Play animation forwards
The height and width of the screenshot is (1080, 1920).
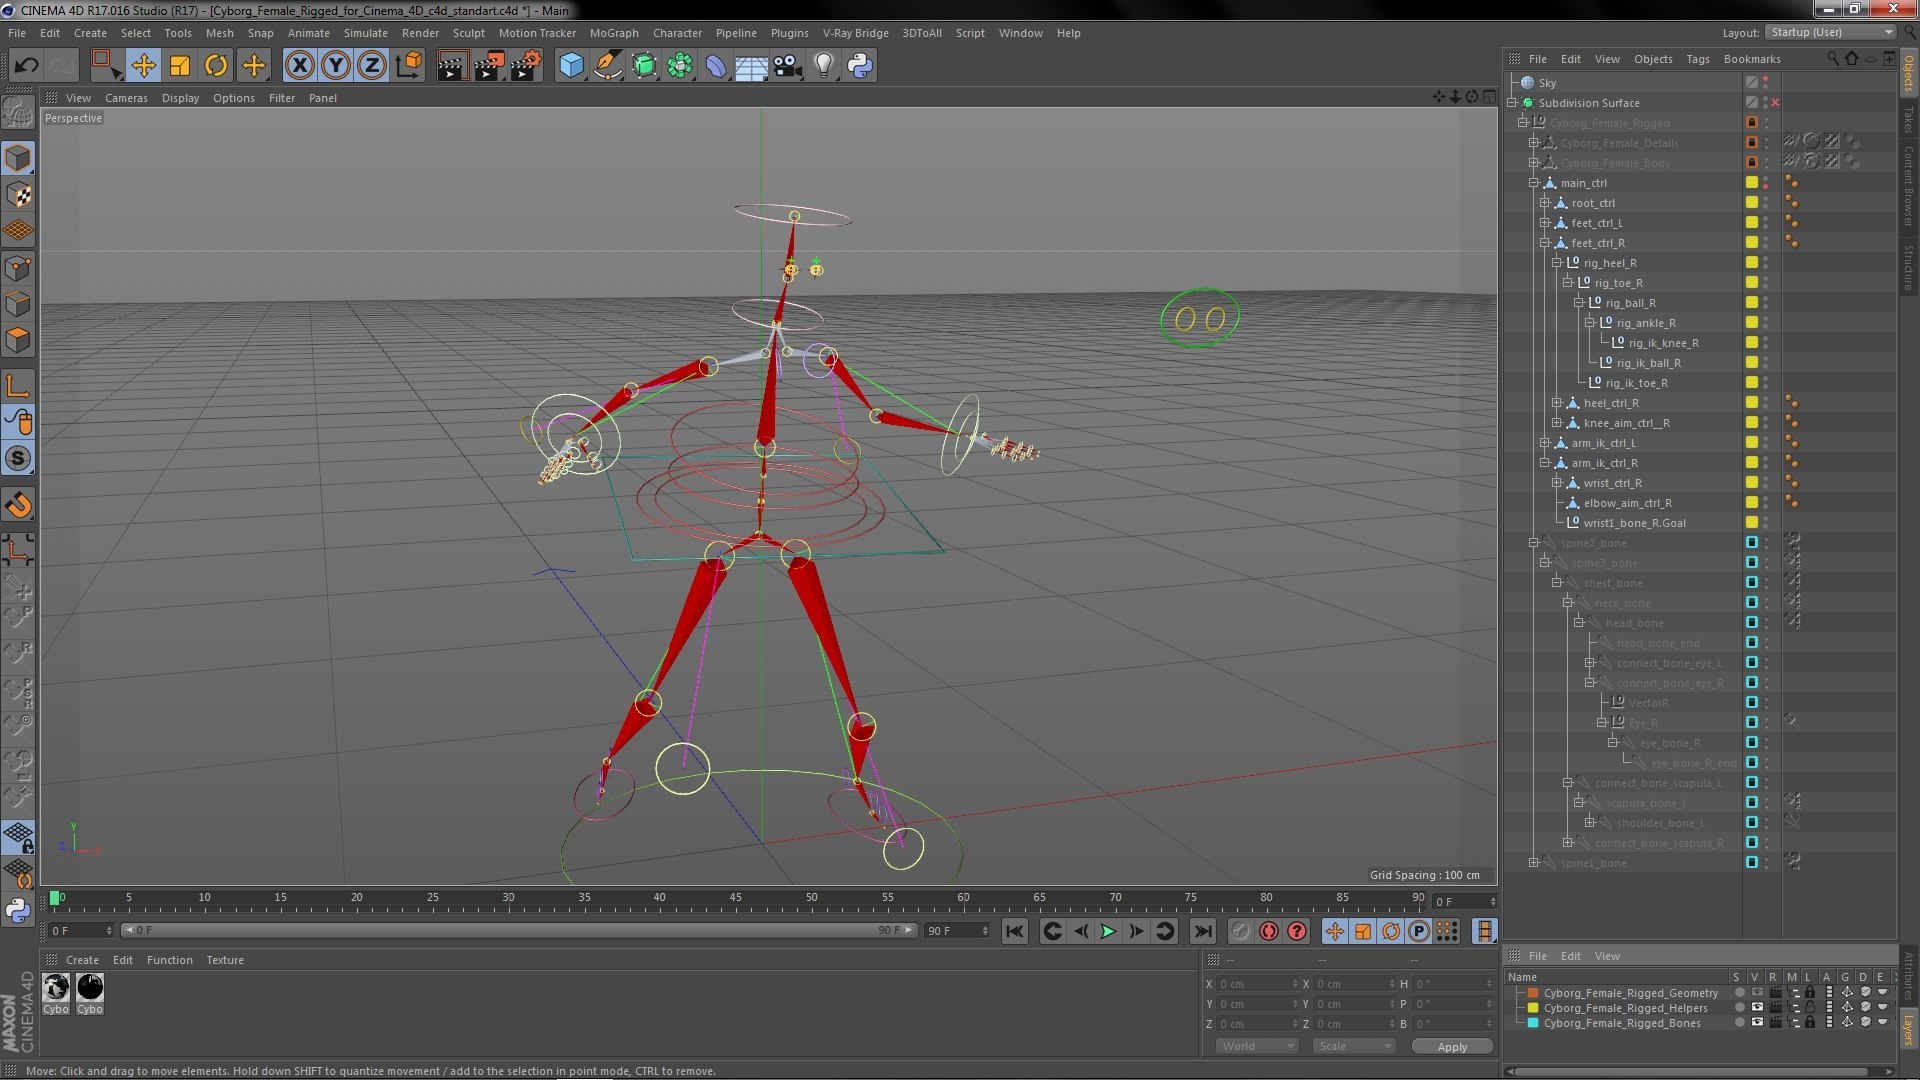pyautogui.click(x=1108, y=931)
